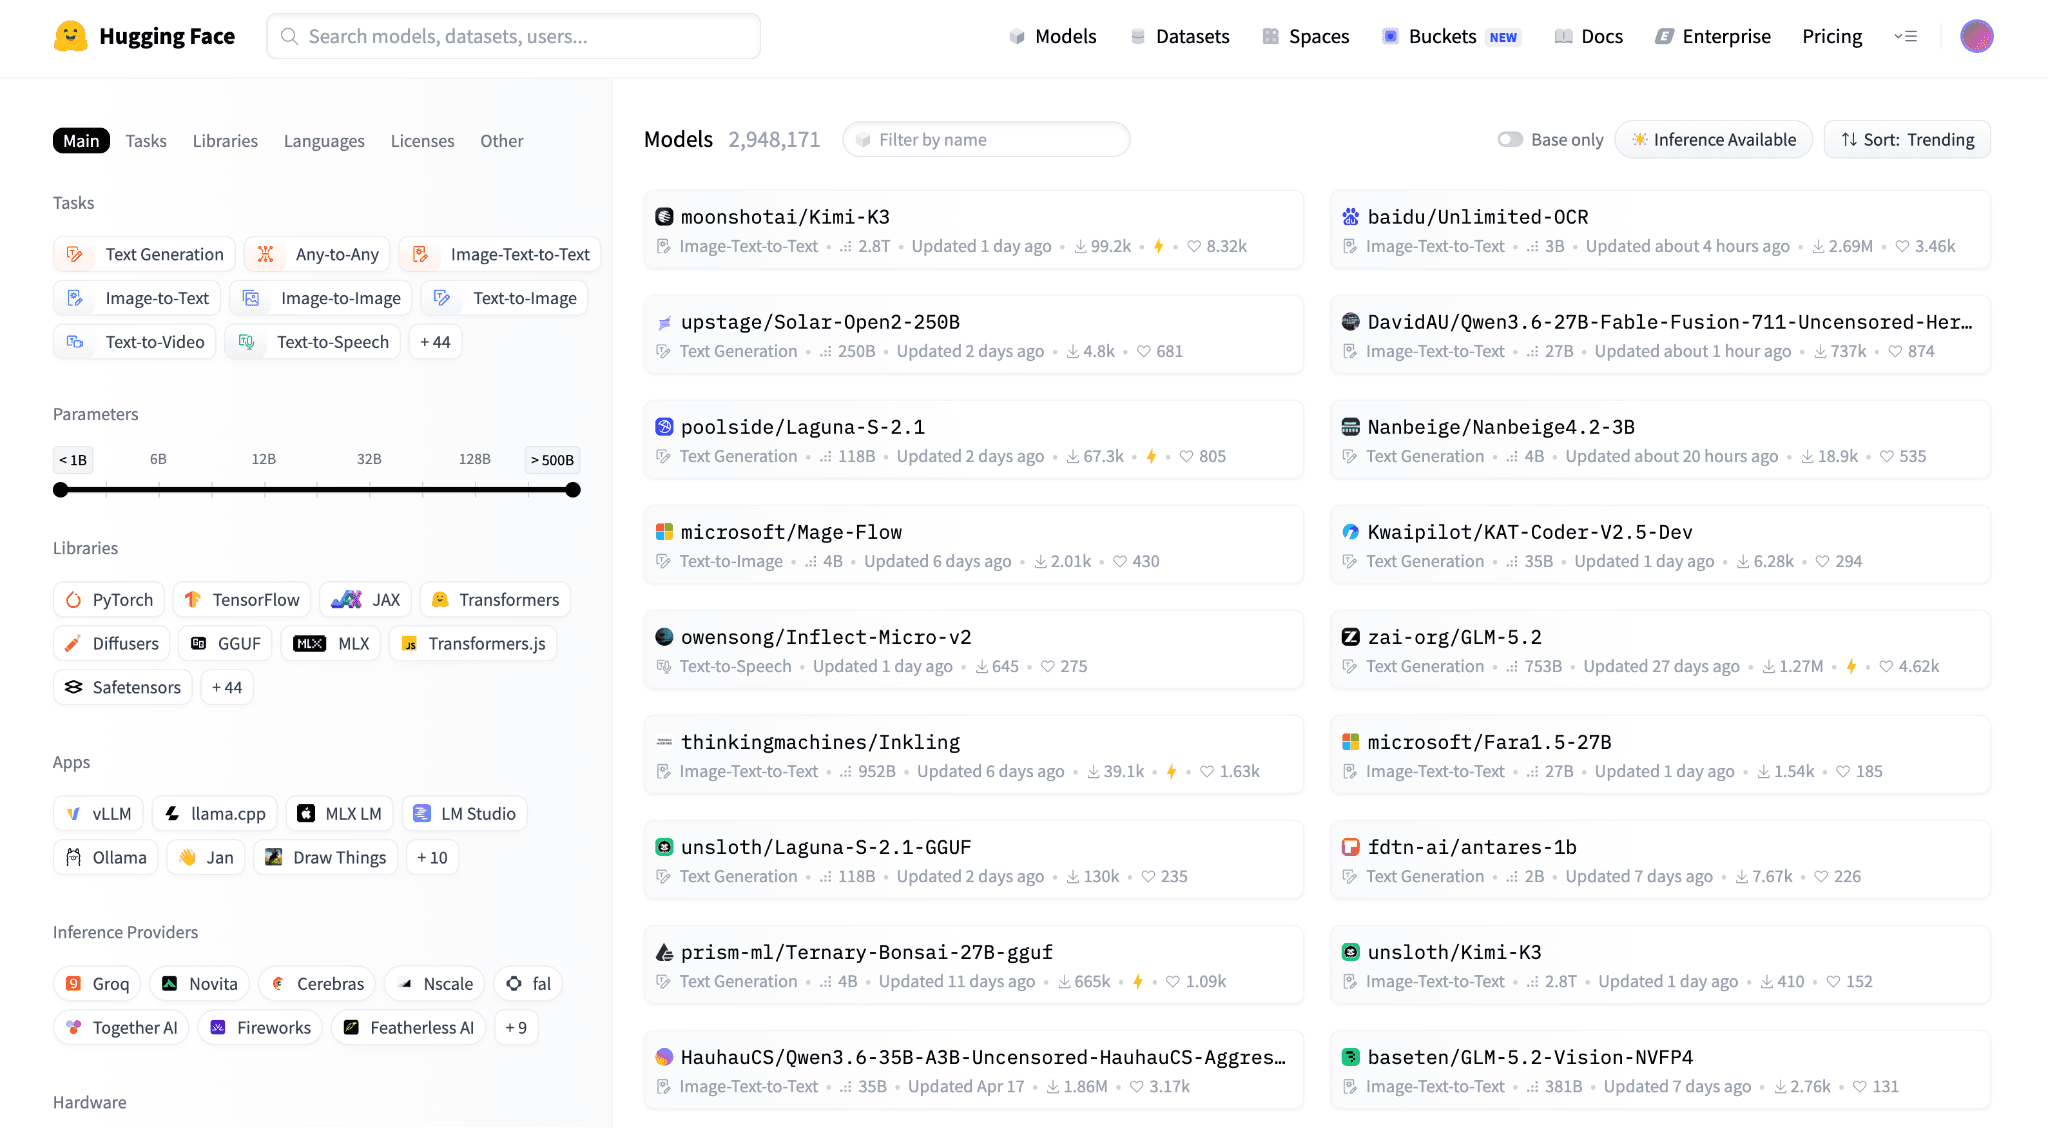Open the Datasets navigation item
Viewport: 2048px width, 1128px height.
pos(1180,36)
